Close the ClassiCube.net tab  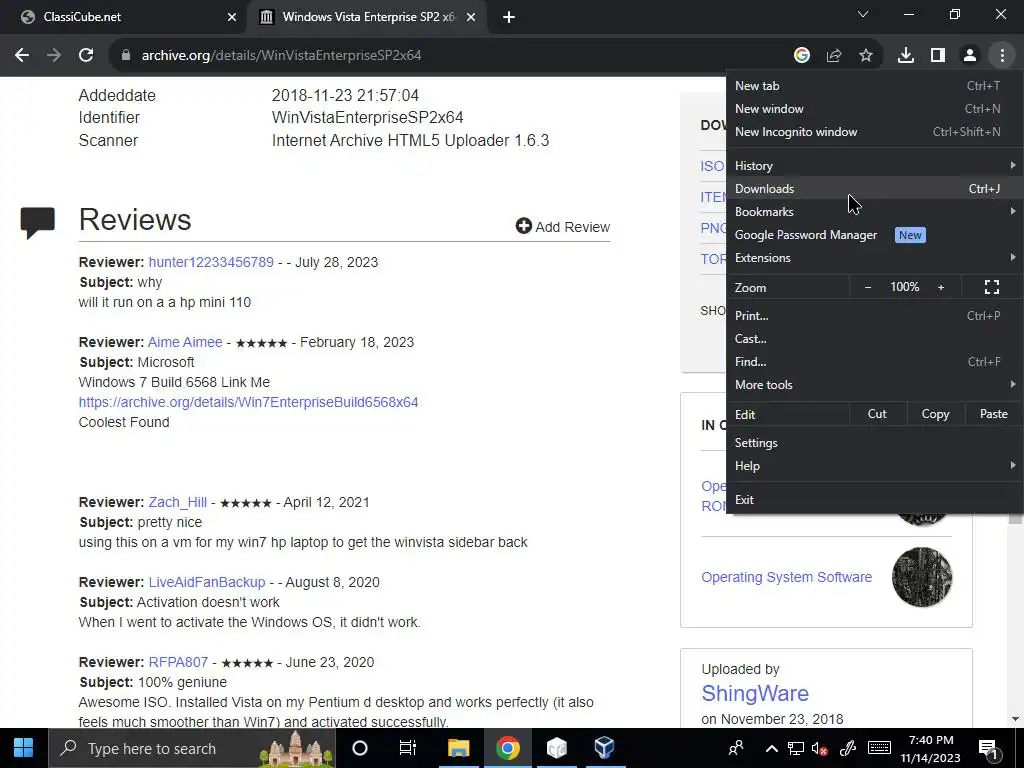[232, 17]
